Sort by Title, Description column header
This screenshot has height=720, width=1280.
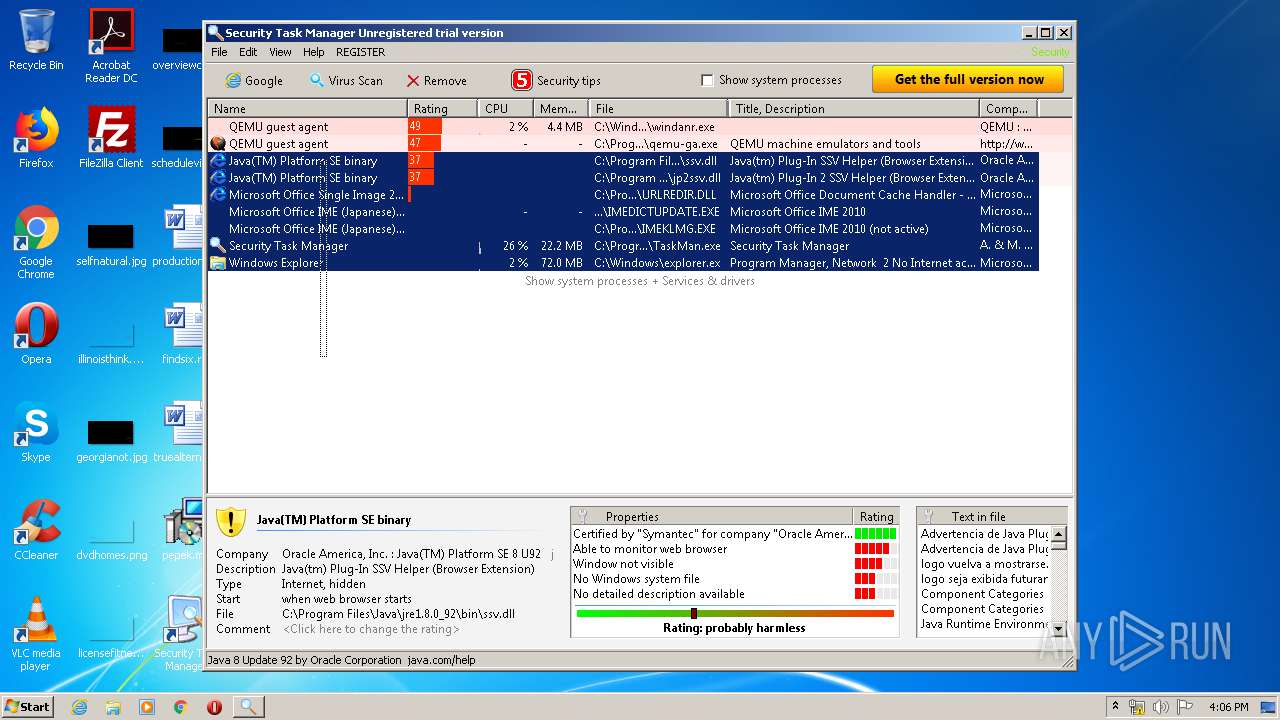pos(854,108)
